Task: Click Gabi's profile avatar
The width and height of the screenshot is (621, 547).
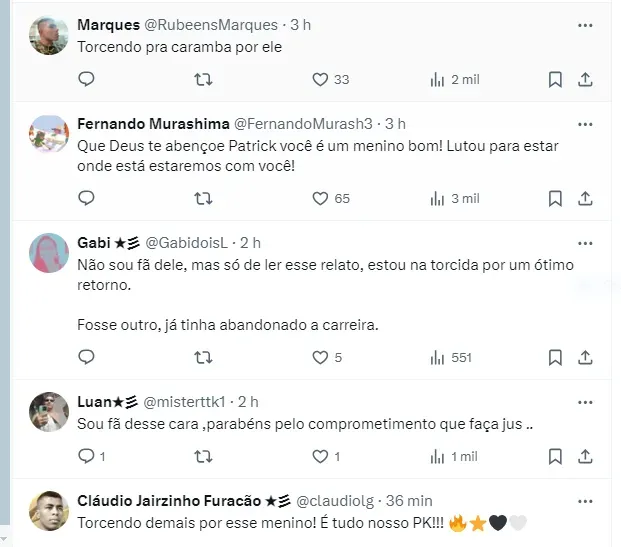Action: 49,252
